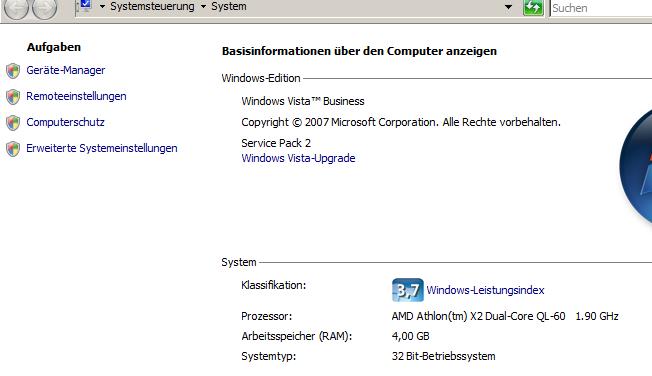Follow the Windows Vista-Upgrade link

(298, 158)
